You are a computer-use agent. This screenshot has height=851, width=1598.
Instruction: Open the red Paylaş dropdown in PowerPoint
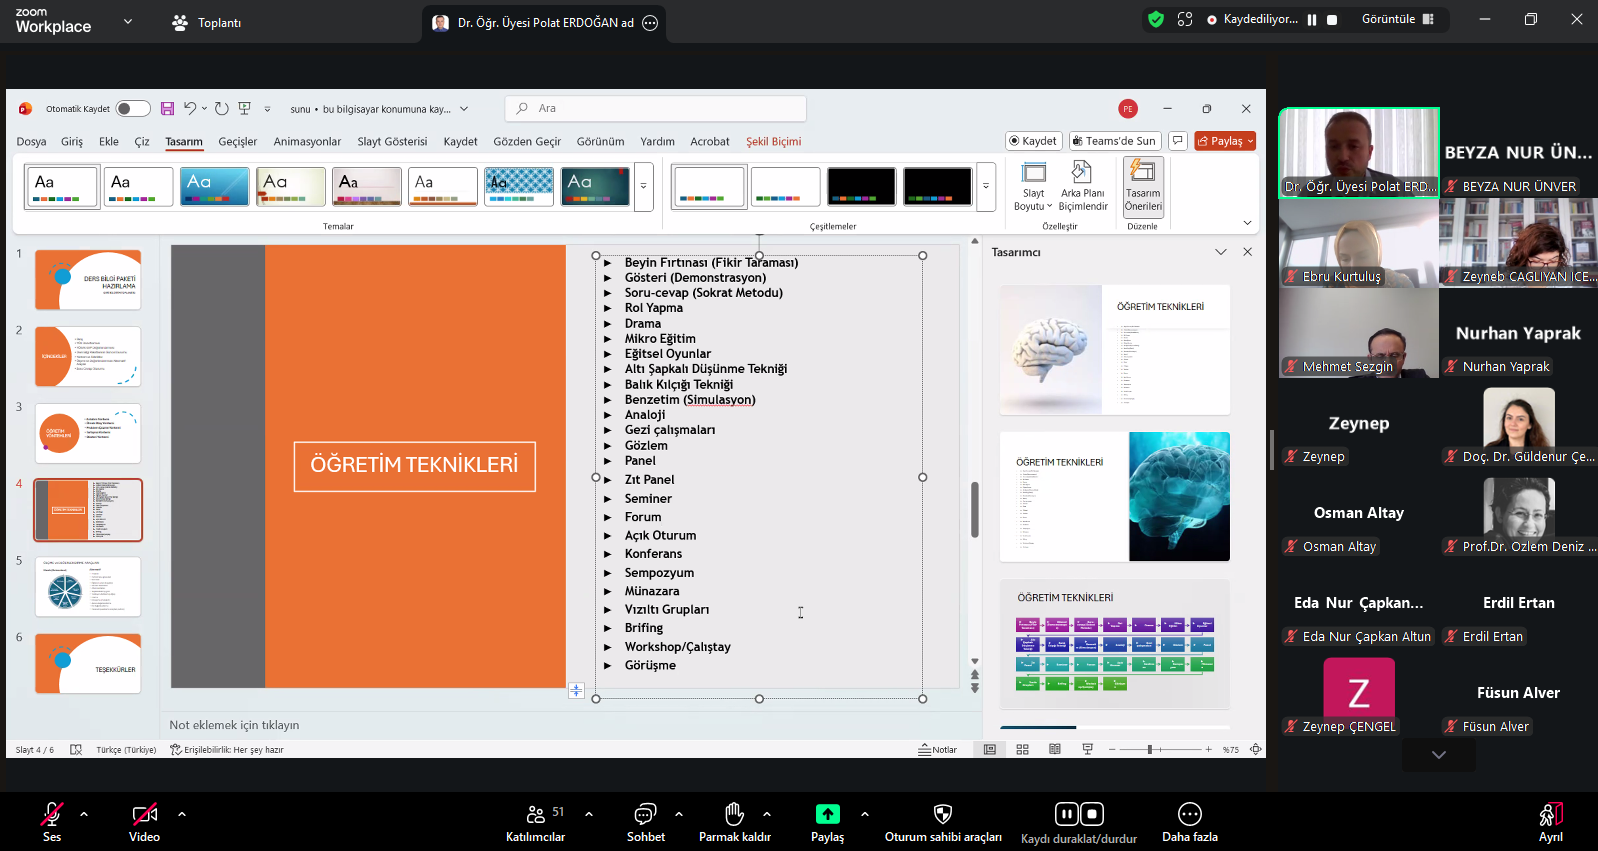point(1225,141)
